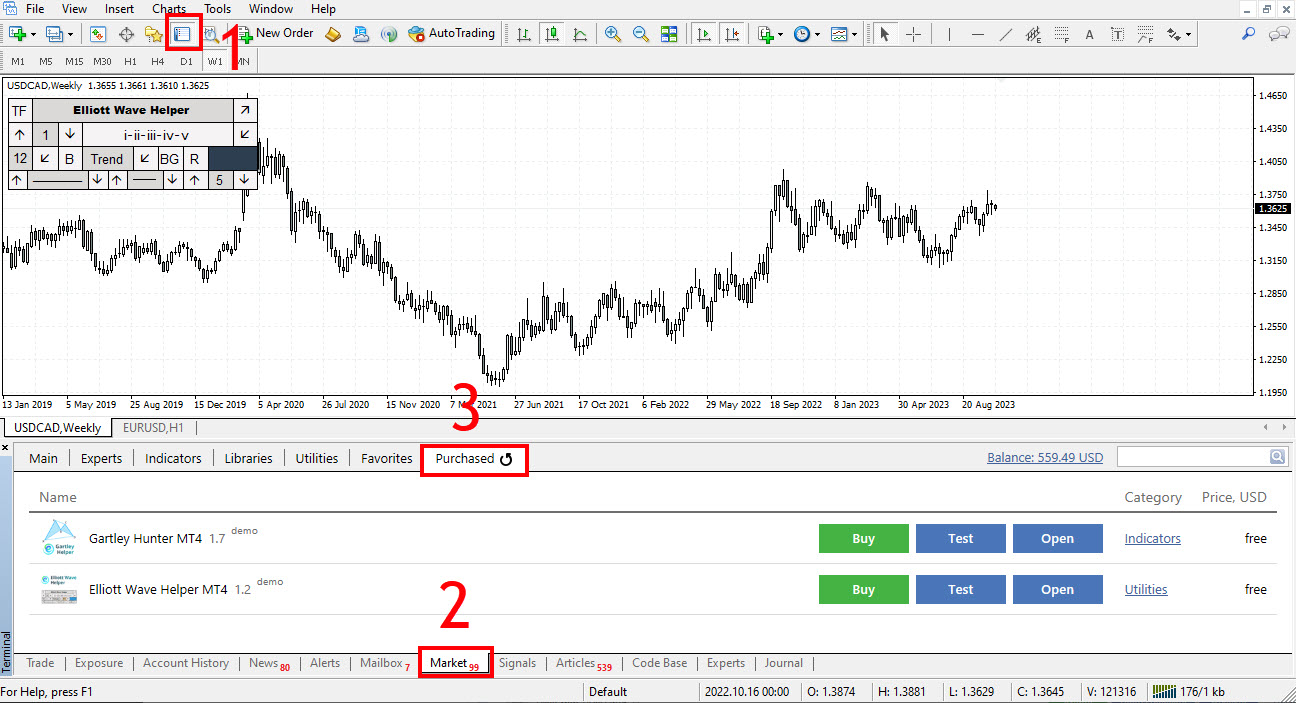Image resolution: width=1296 pixels, height=703 pixels.
Task: Click the BG button in Elliott panel
Action: (169, 159)
